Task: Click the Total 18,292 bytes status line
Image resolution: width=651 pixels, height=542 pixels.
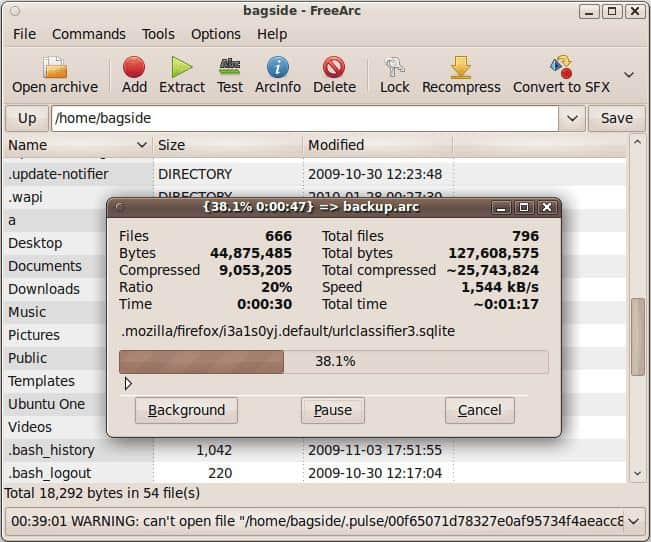Action: point(102,493)
